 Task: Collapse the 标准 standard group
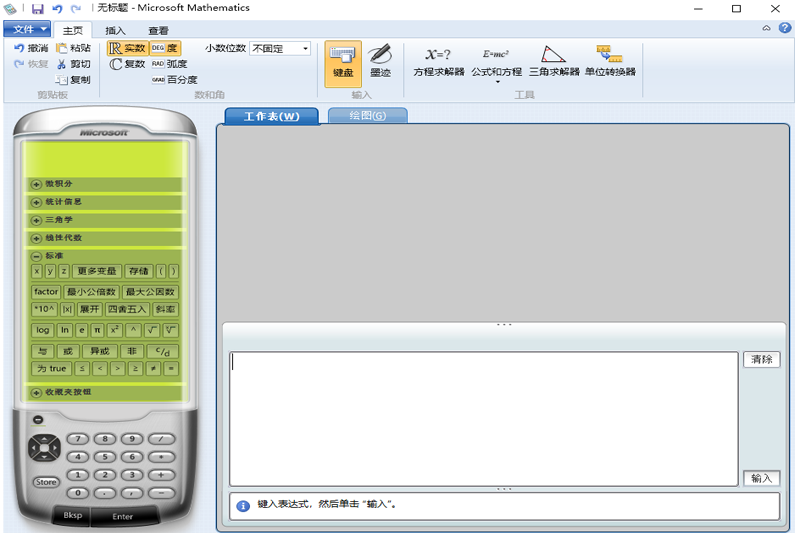click(36, 256)
